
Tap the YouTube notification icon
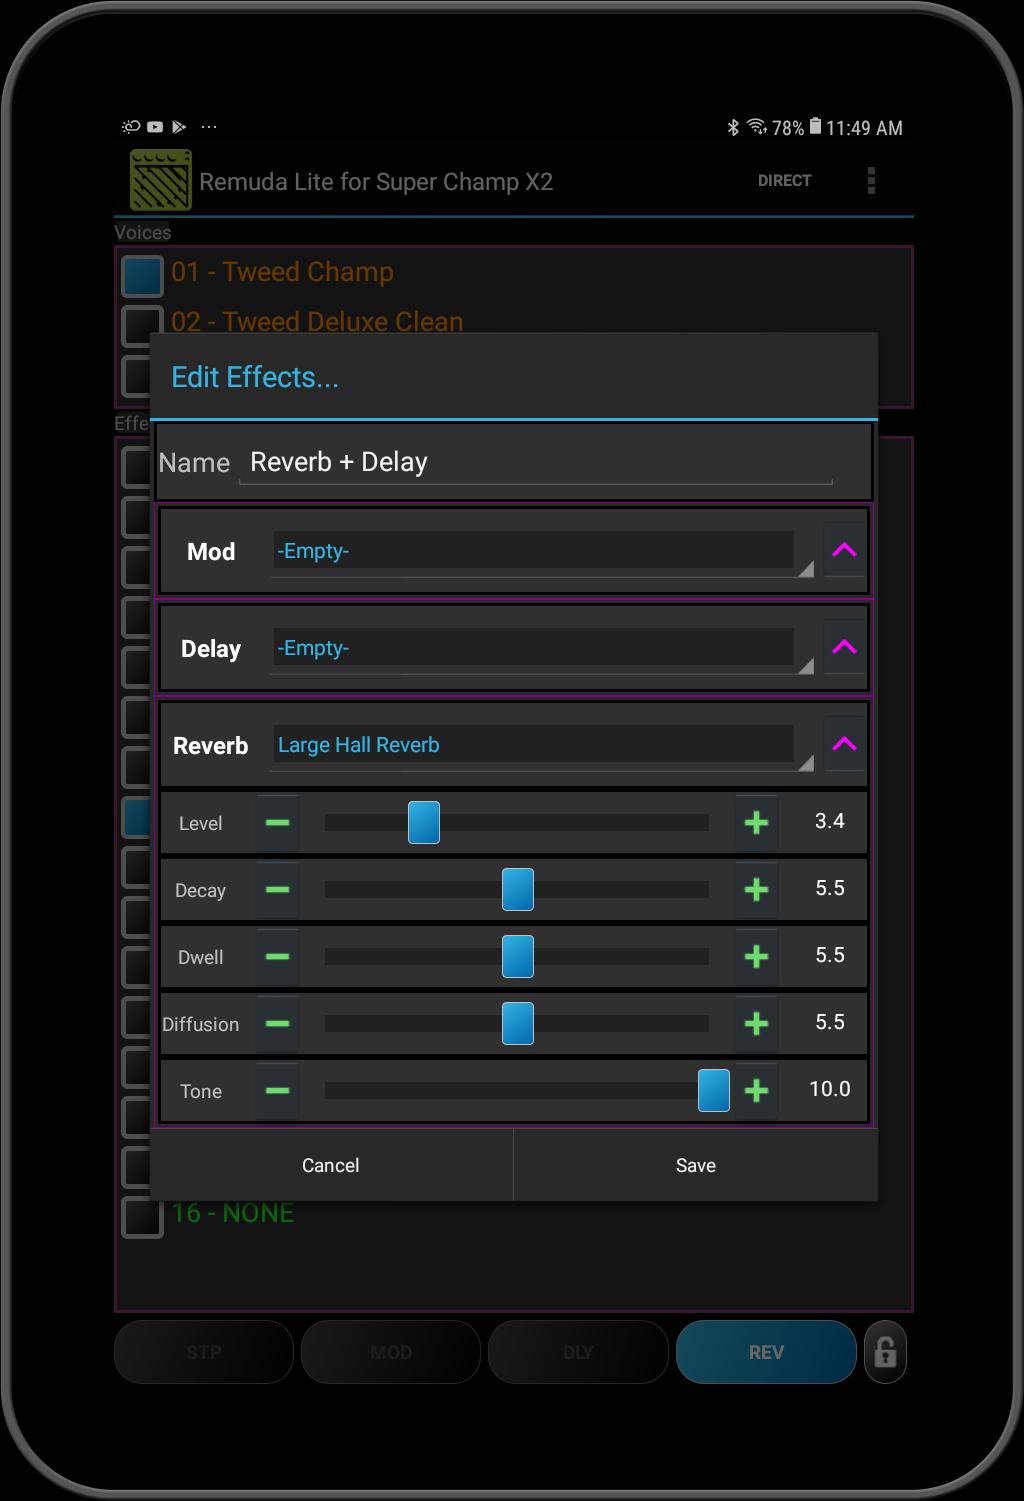pyautogui.click(x=155, y=127)
